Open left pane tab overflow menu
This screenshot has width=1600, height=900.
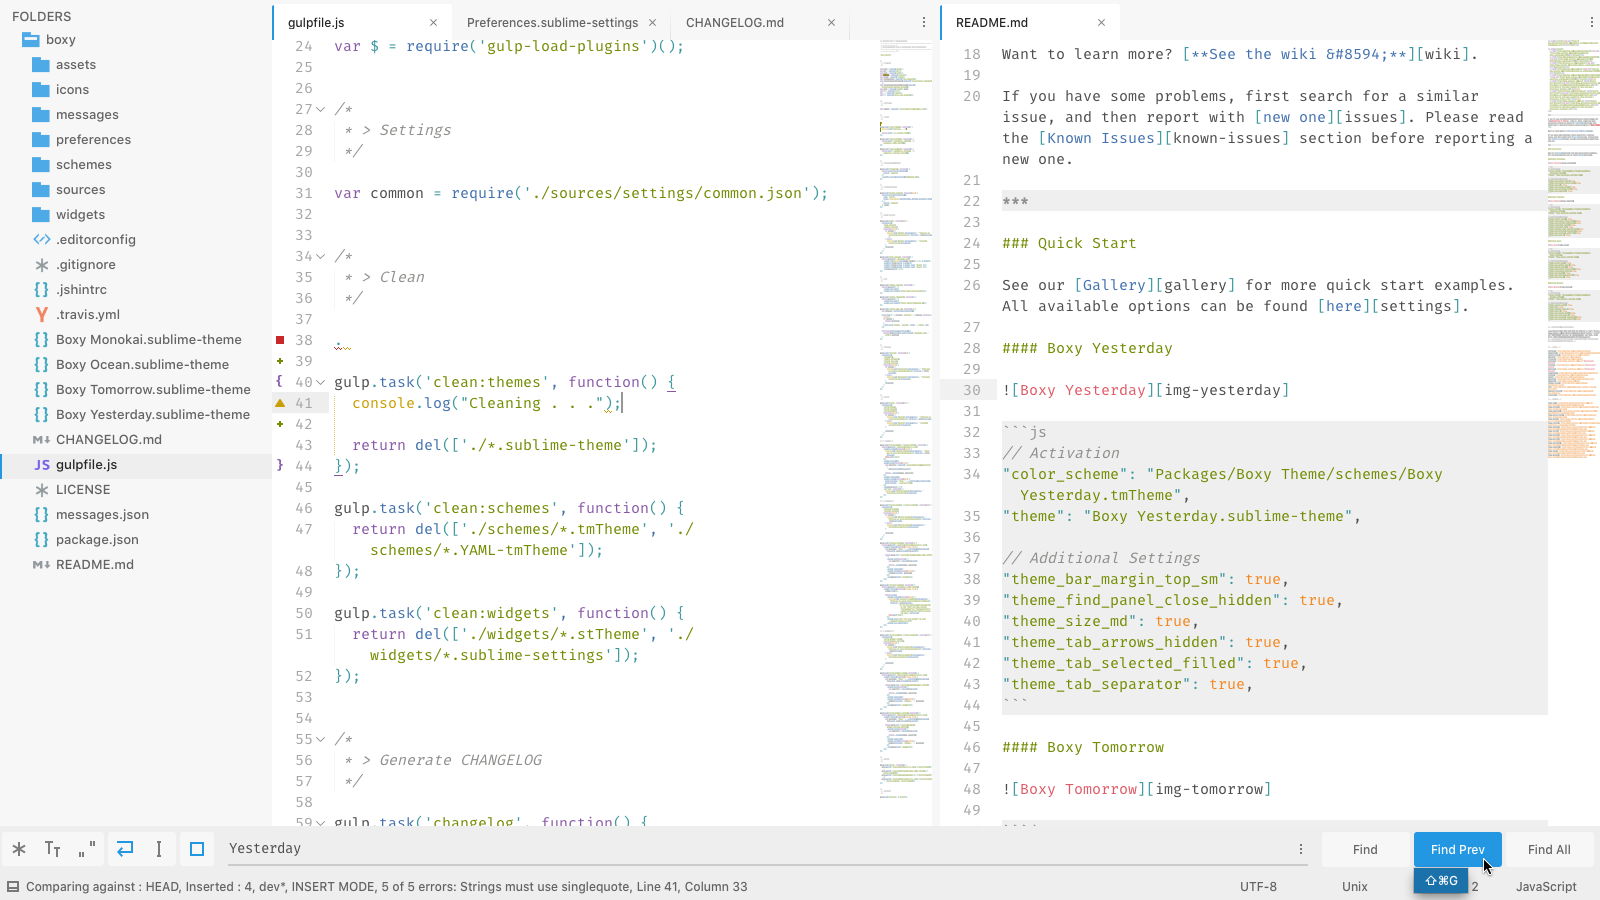(923, 22)
